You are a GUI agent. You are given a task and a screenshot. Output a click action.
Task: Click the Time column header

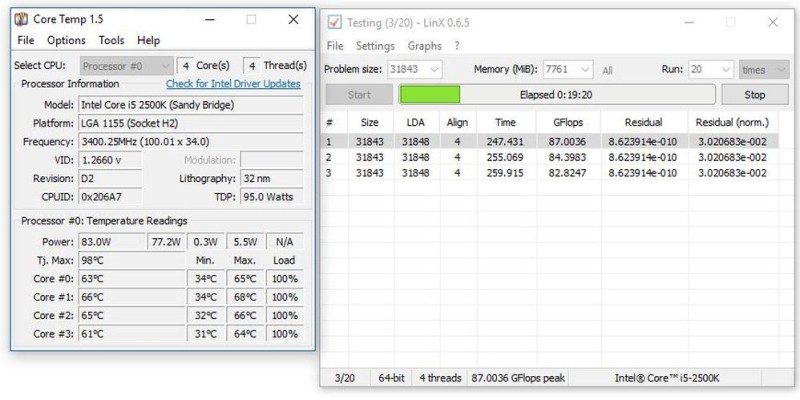506,122
